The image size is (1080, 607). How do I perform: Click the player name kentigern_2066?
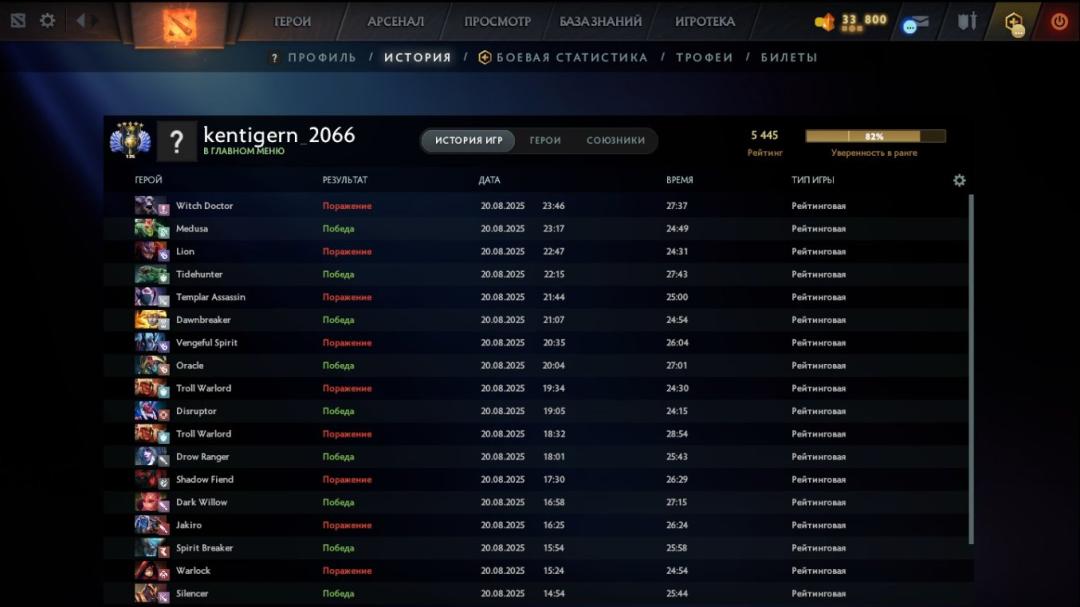coord(279,134)
